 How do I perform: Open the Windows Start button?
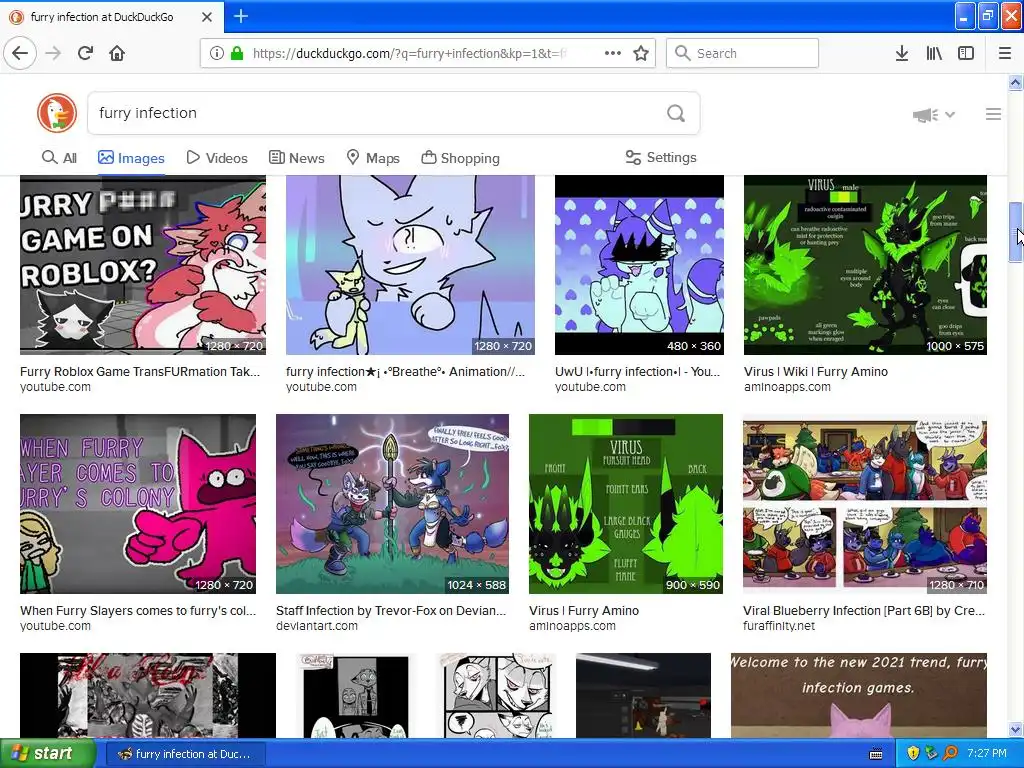tap(47, 754)
